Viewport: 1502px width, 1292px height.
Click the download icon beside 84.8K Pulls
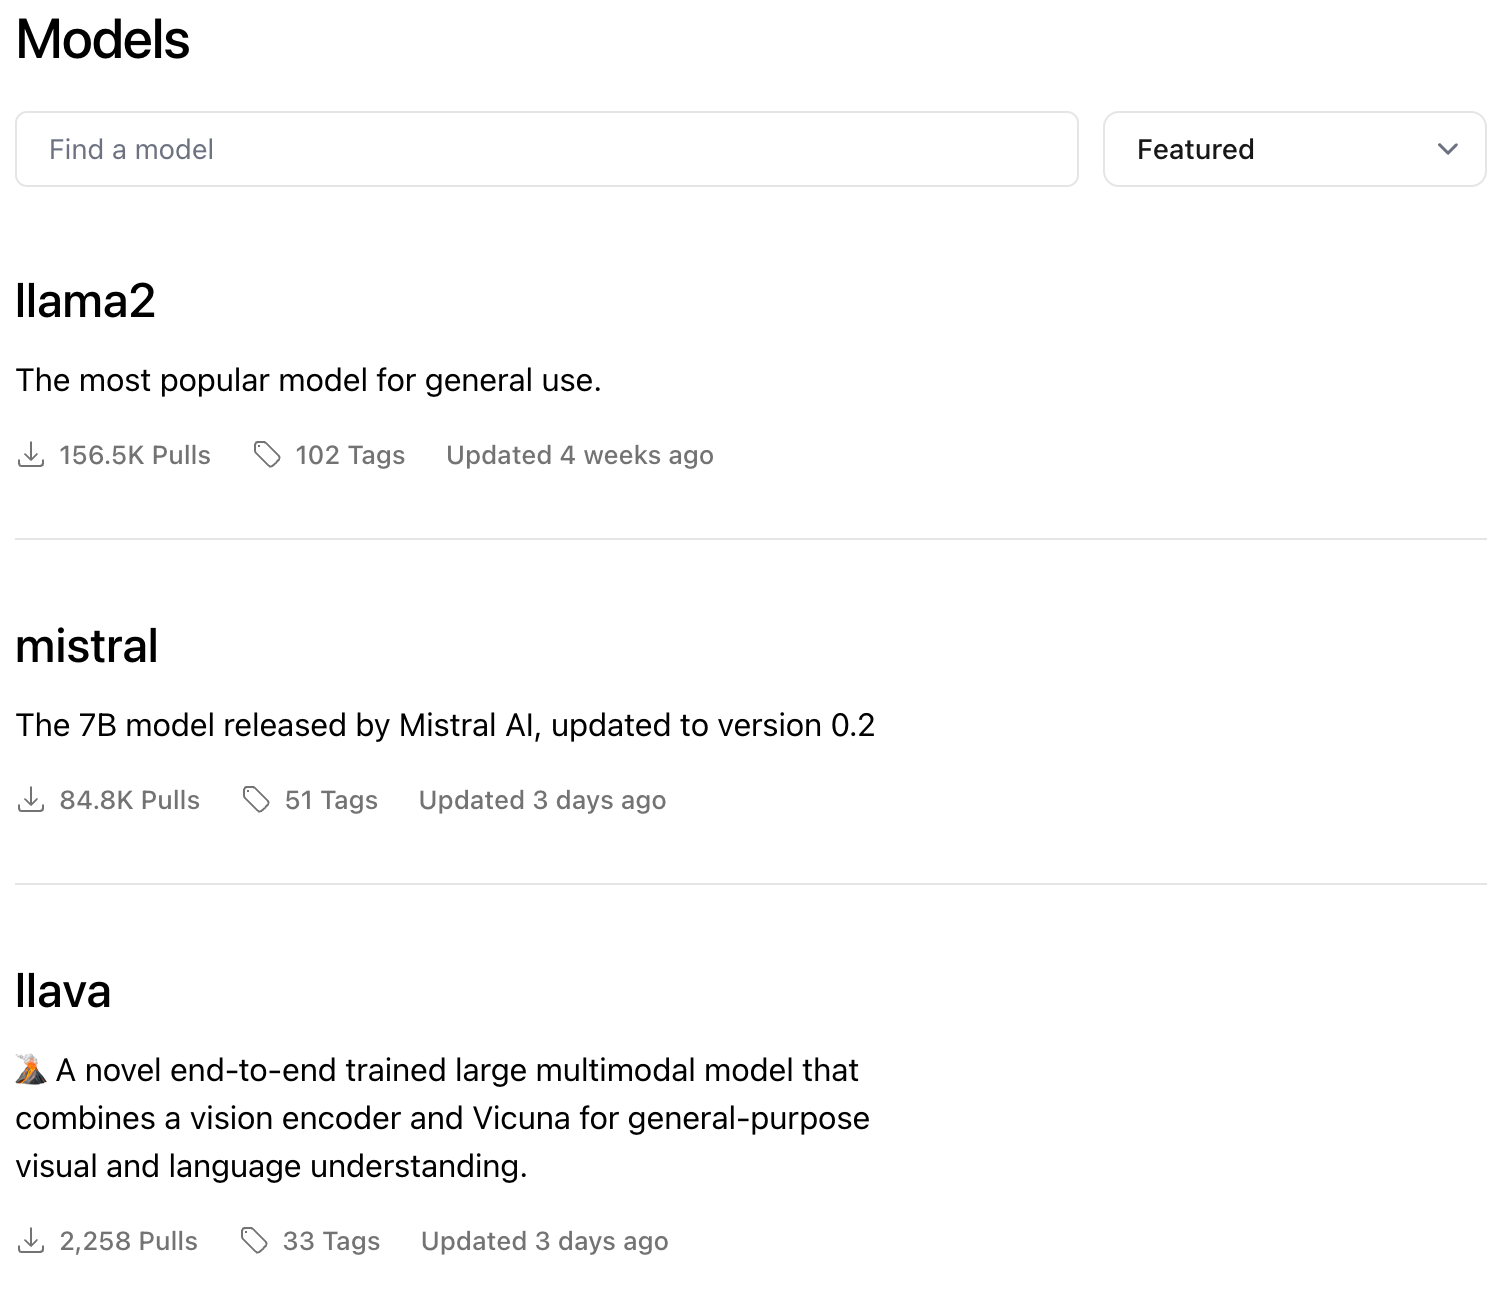coord(31,800)
